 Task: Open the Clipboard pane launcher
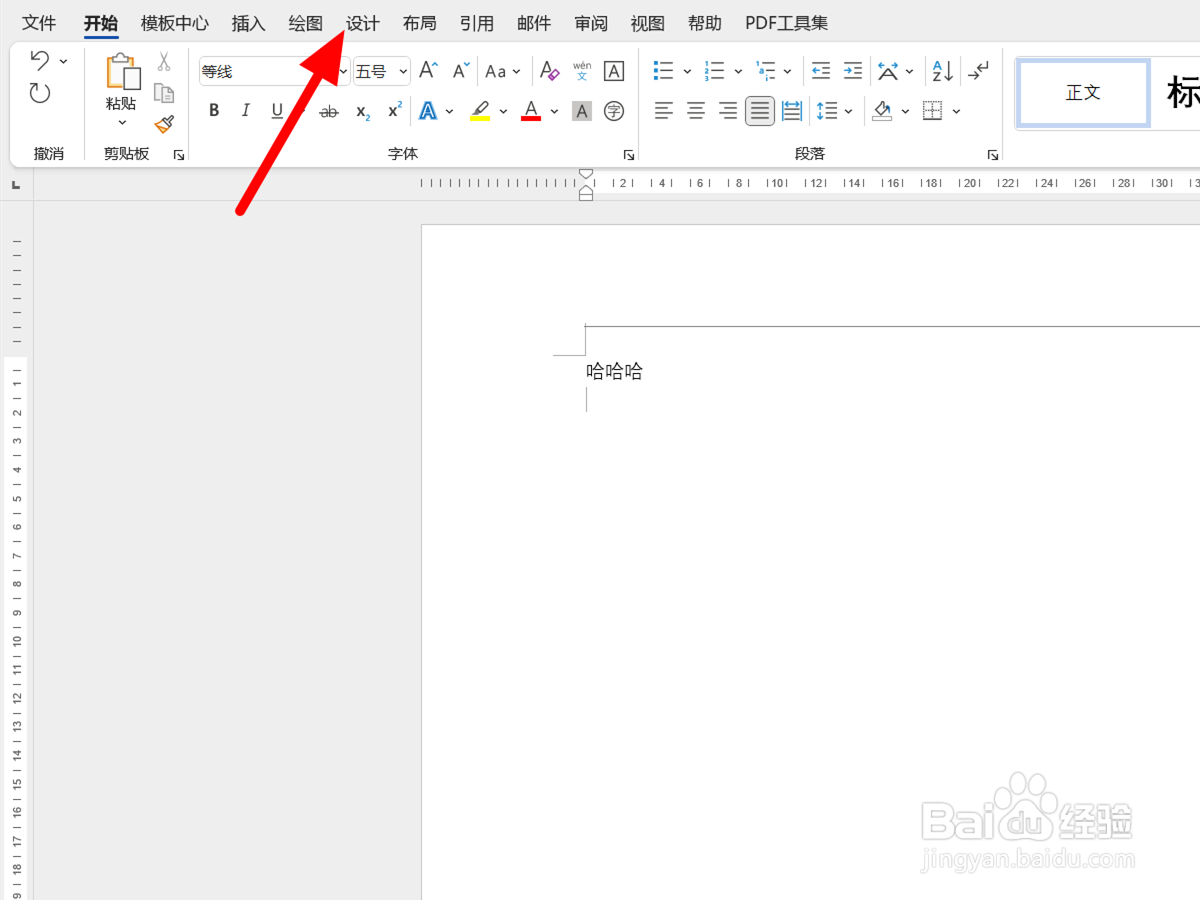tap(179, 155)
